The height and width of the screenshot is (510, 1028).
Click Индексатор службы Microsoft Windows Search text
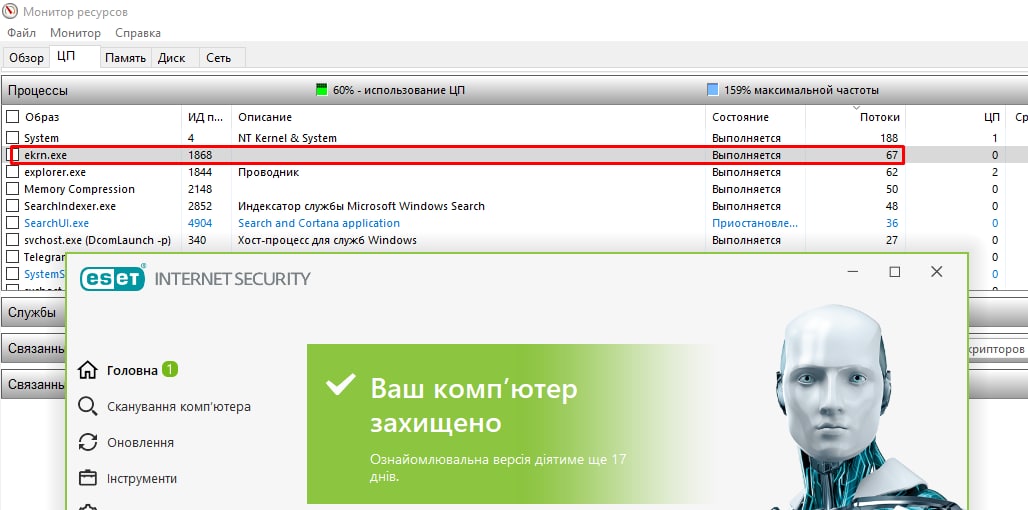(x=361, y=206)
